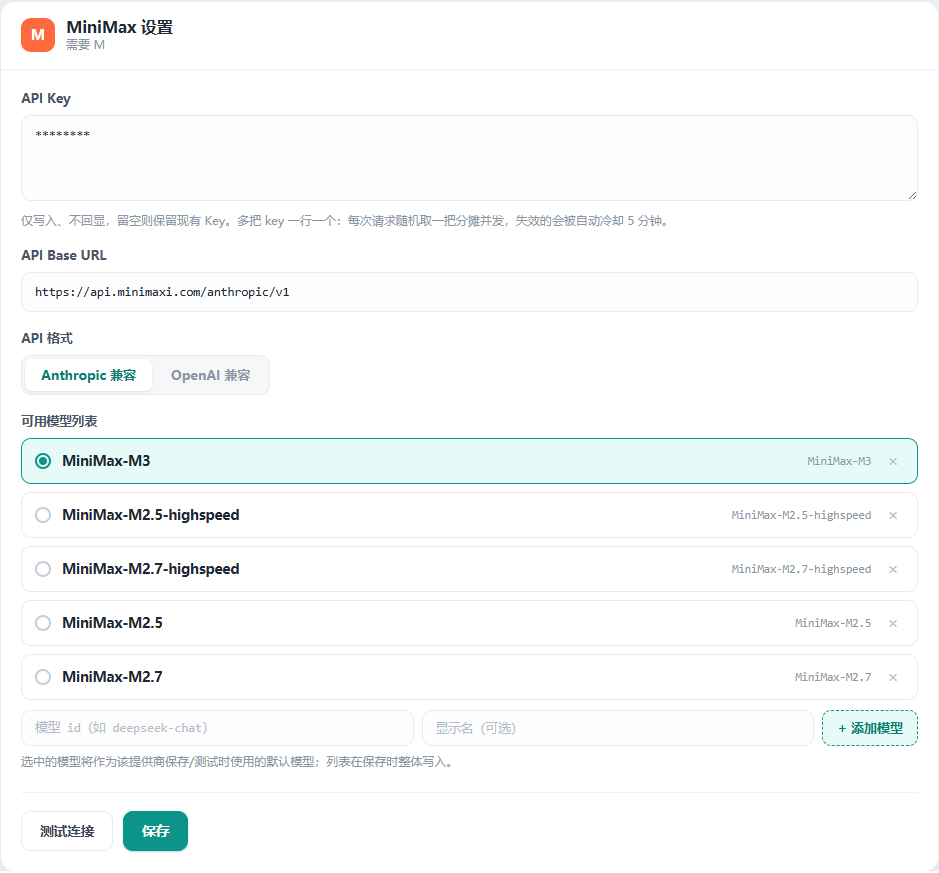Click the green 保存 button
This screenshot has width=939, height=873.
156,831
